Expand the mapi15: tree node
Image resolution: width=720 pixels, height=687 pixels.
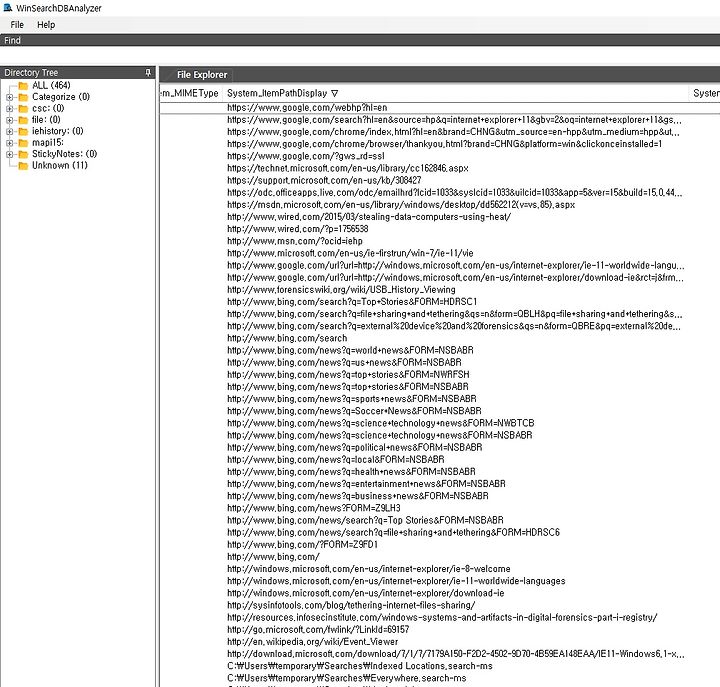9,143
